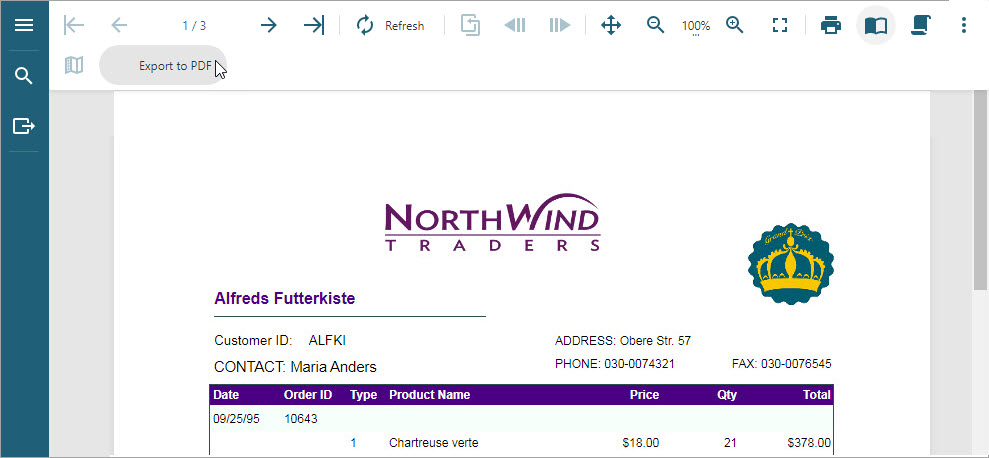Open the export panel in the sidebar
989x458 pixels.
point(24,126)
